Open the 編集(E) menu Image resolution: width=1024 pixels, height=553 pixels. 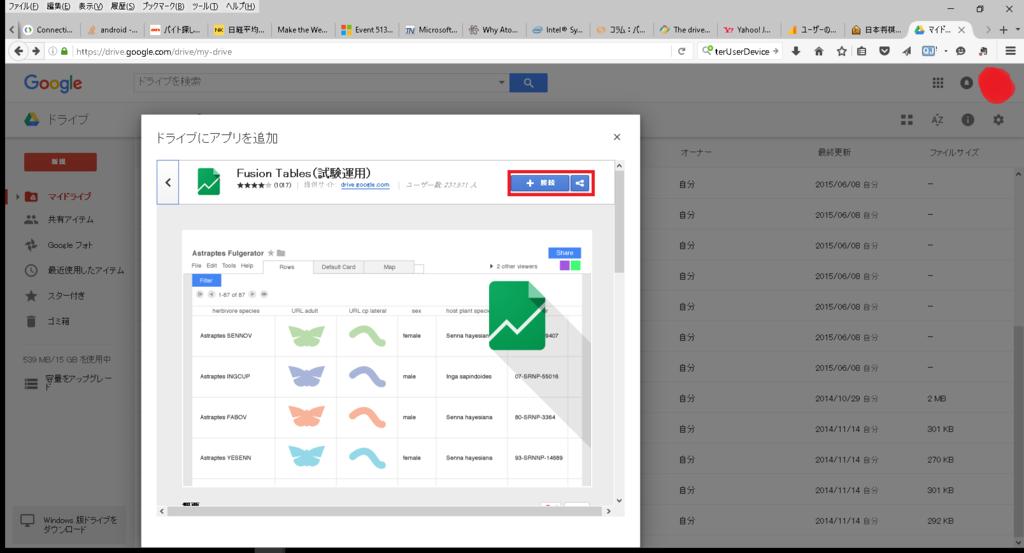tap(58, 6)
